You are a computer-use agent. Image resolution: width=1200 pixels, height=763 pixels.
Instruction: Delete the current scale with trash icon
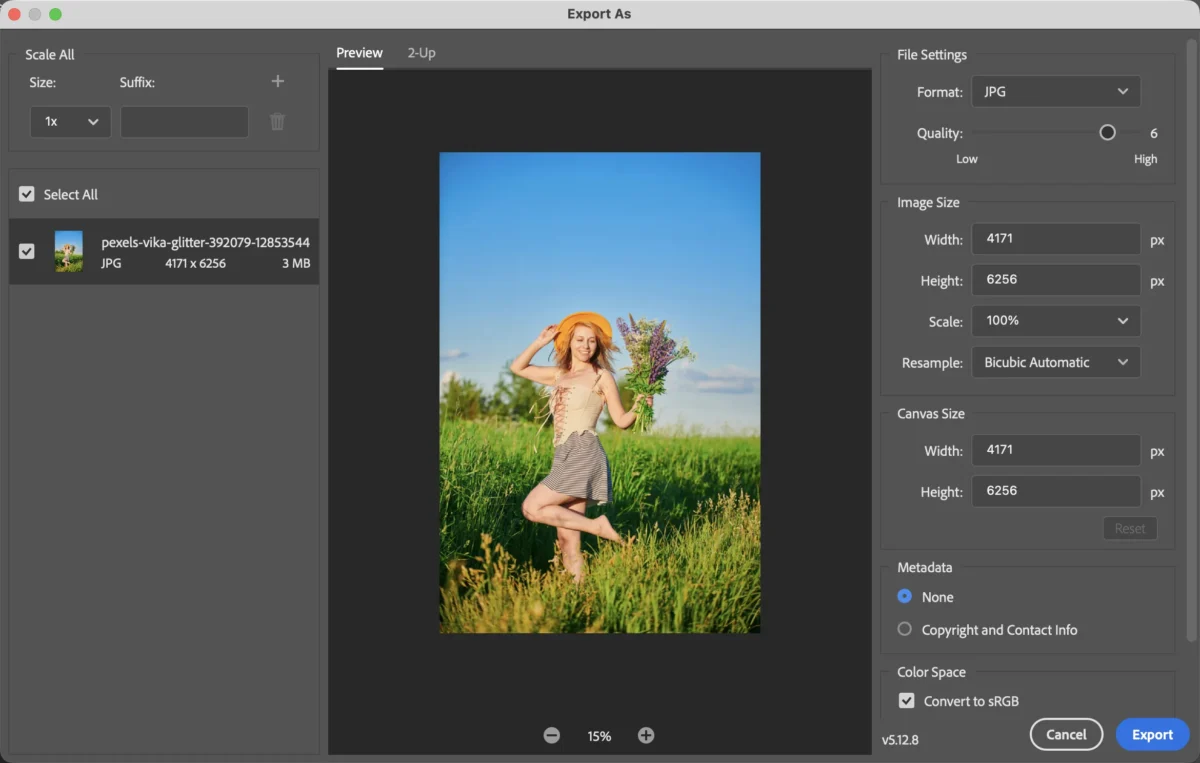[277, 121]
